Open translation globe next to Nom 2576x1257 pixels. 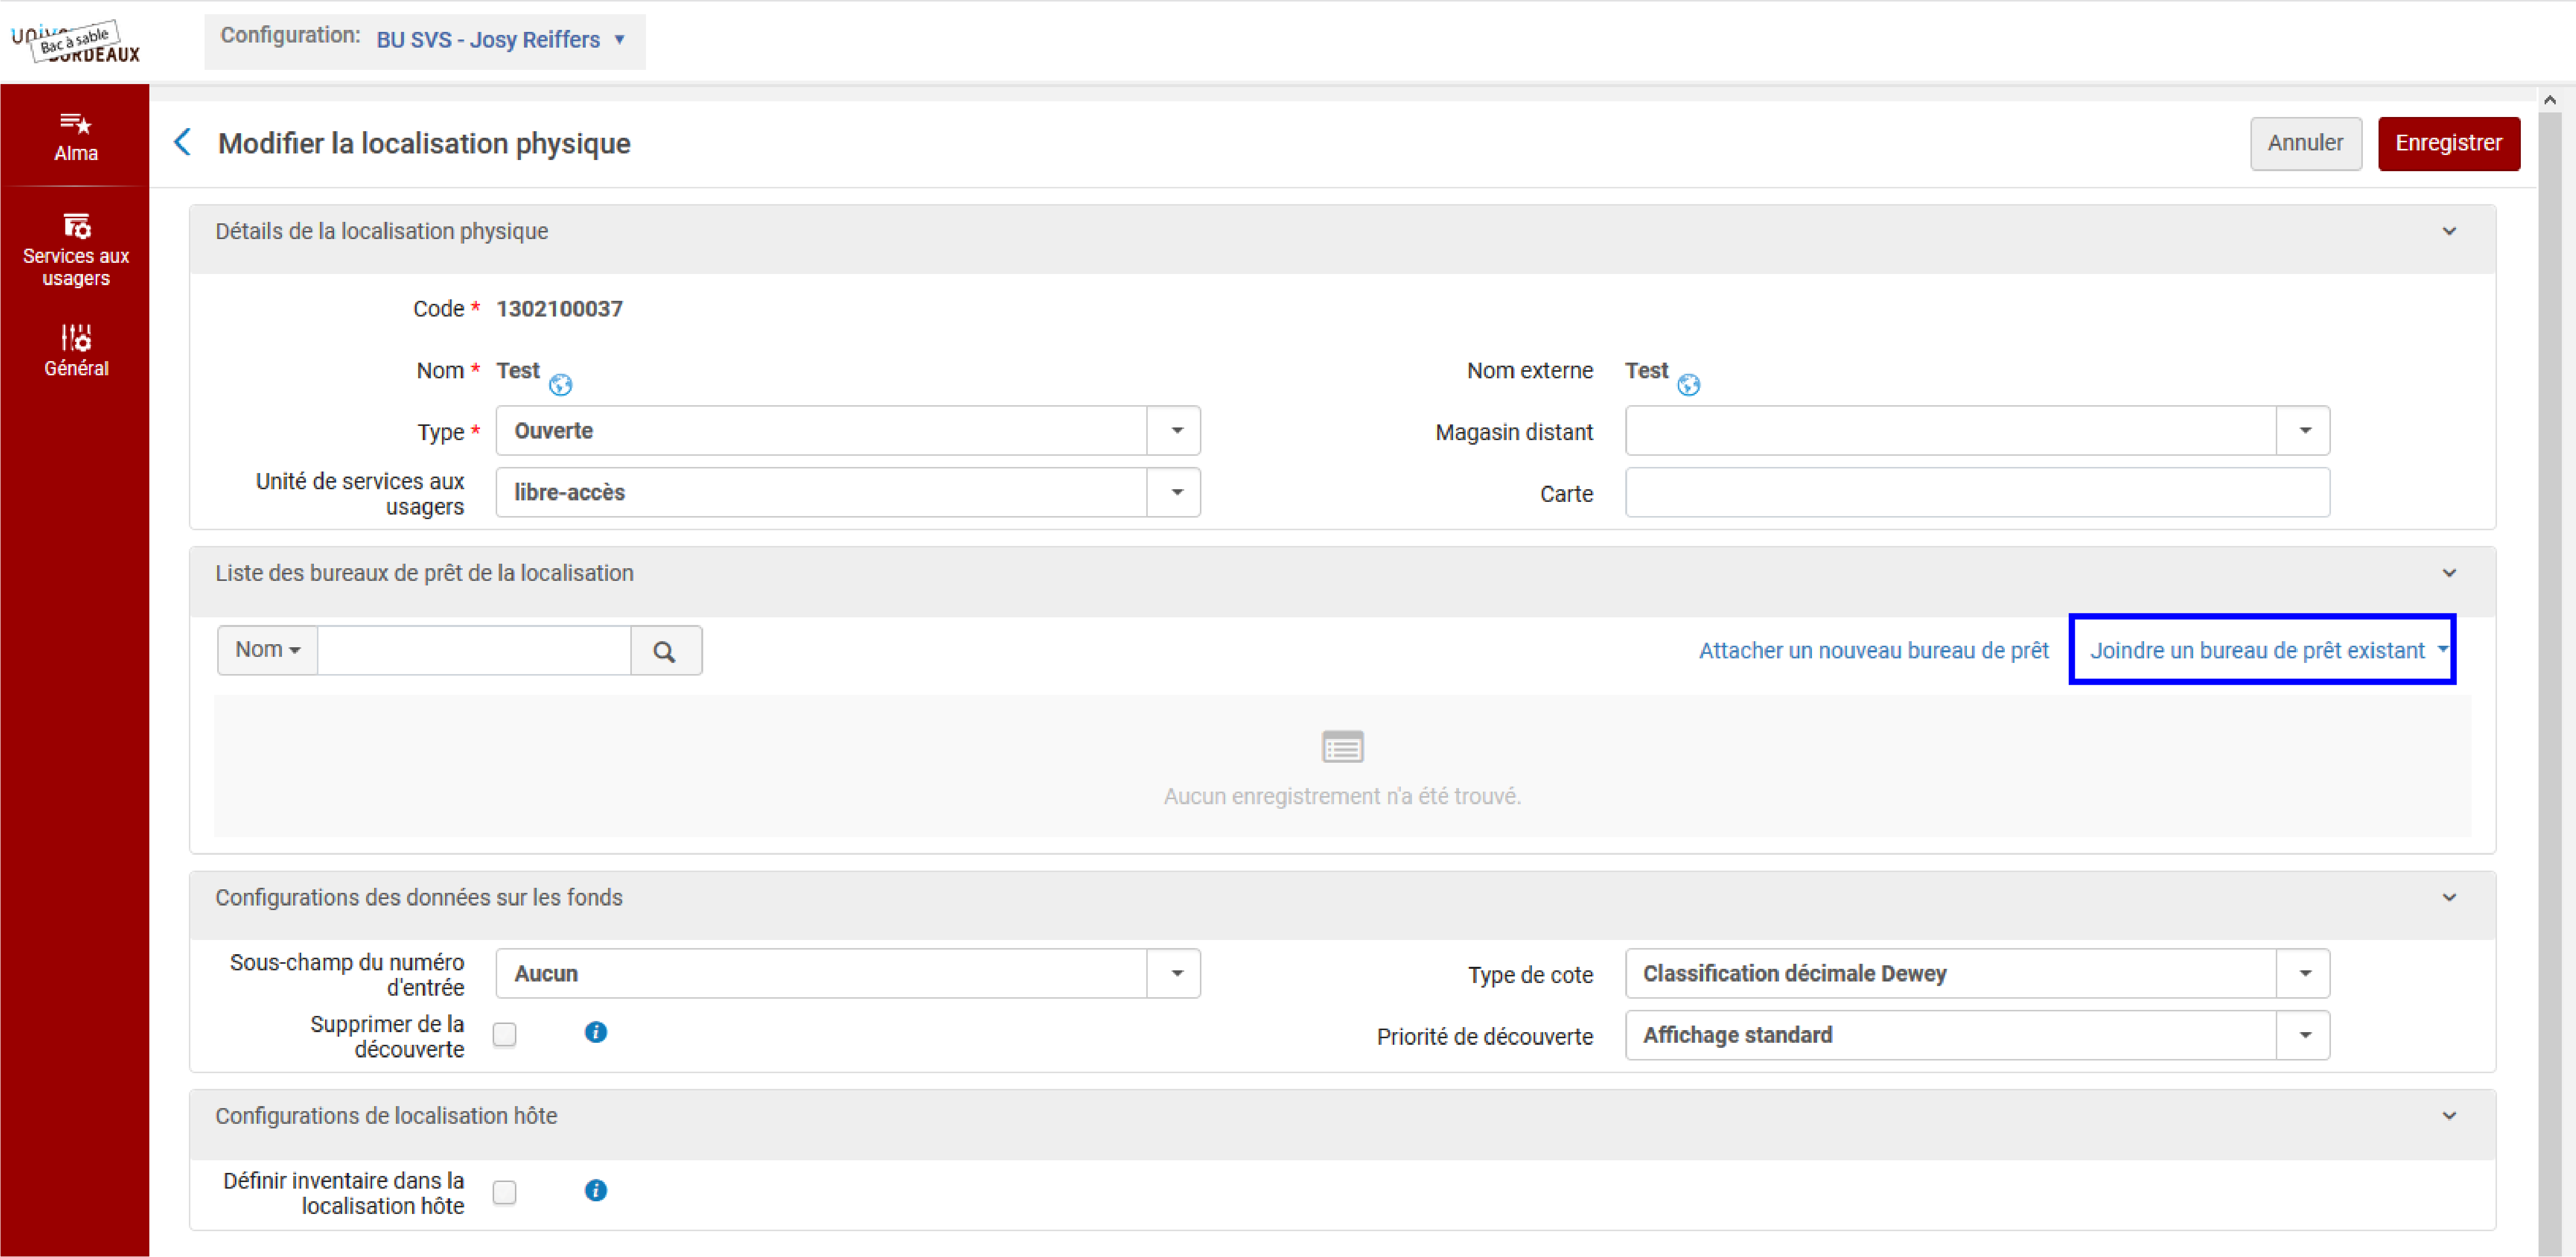click(x=560, y=385)
